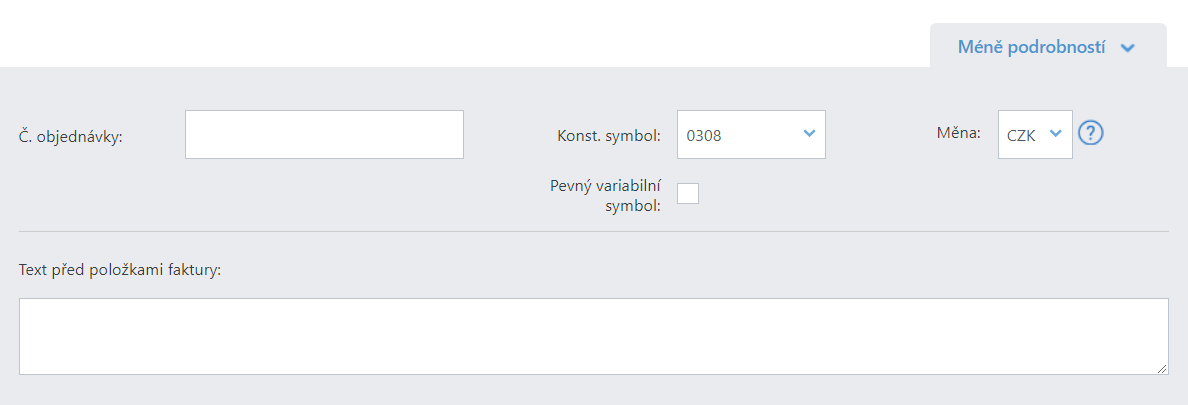Click the Text před položkami faktury label
1188x405 pixels.
pos(120,270)
